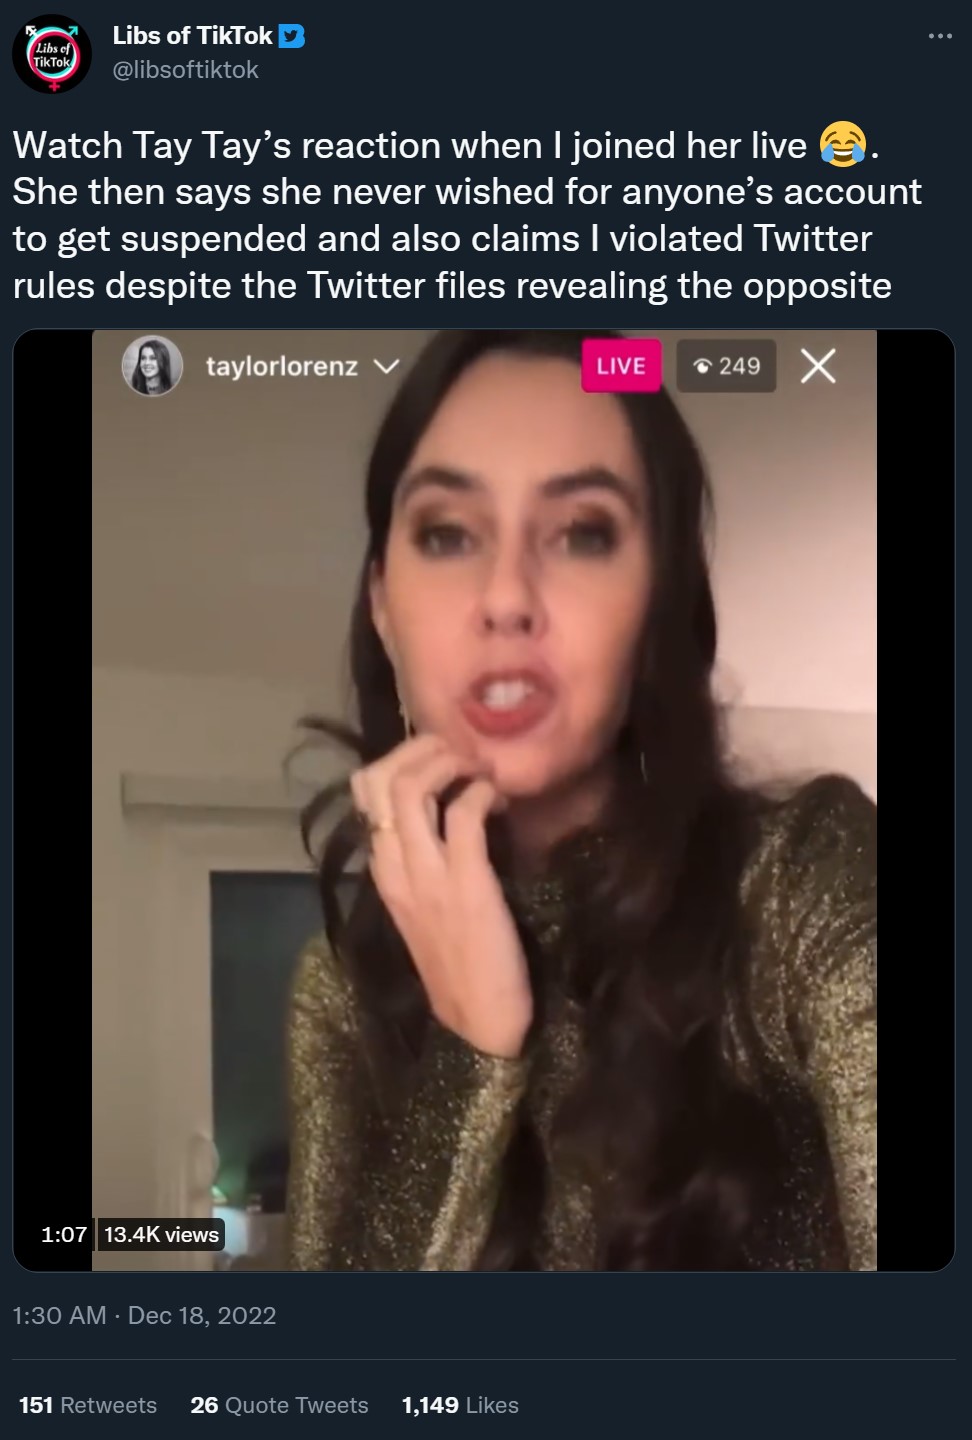Screen dimensions: 972x1440
Task: Click the 249 viewers eye counter
Action: (727, 366)
